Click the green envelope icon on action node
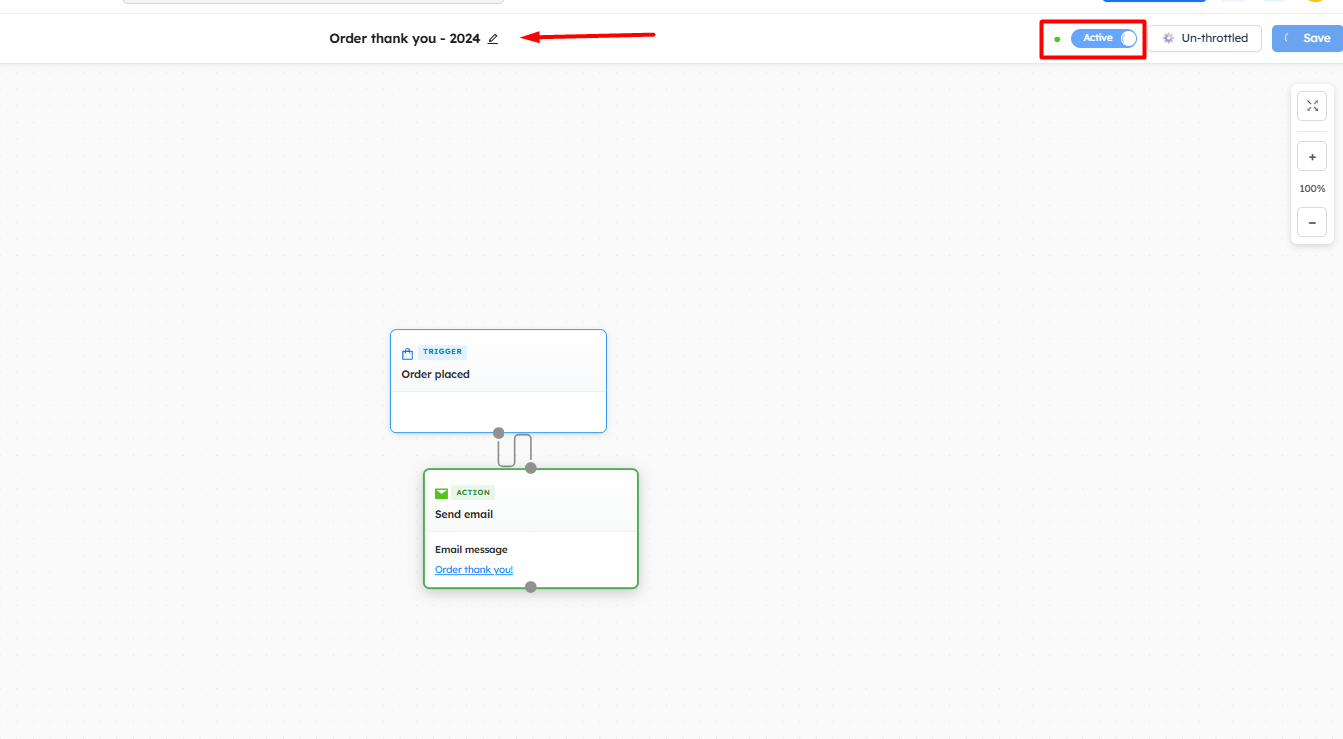1343x739 pixels. tap(441, 493)
